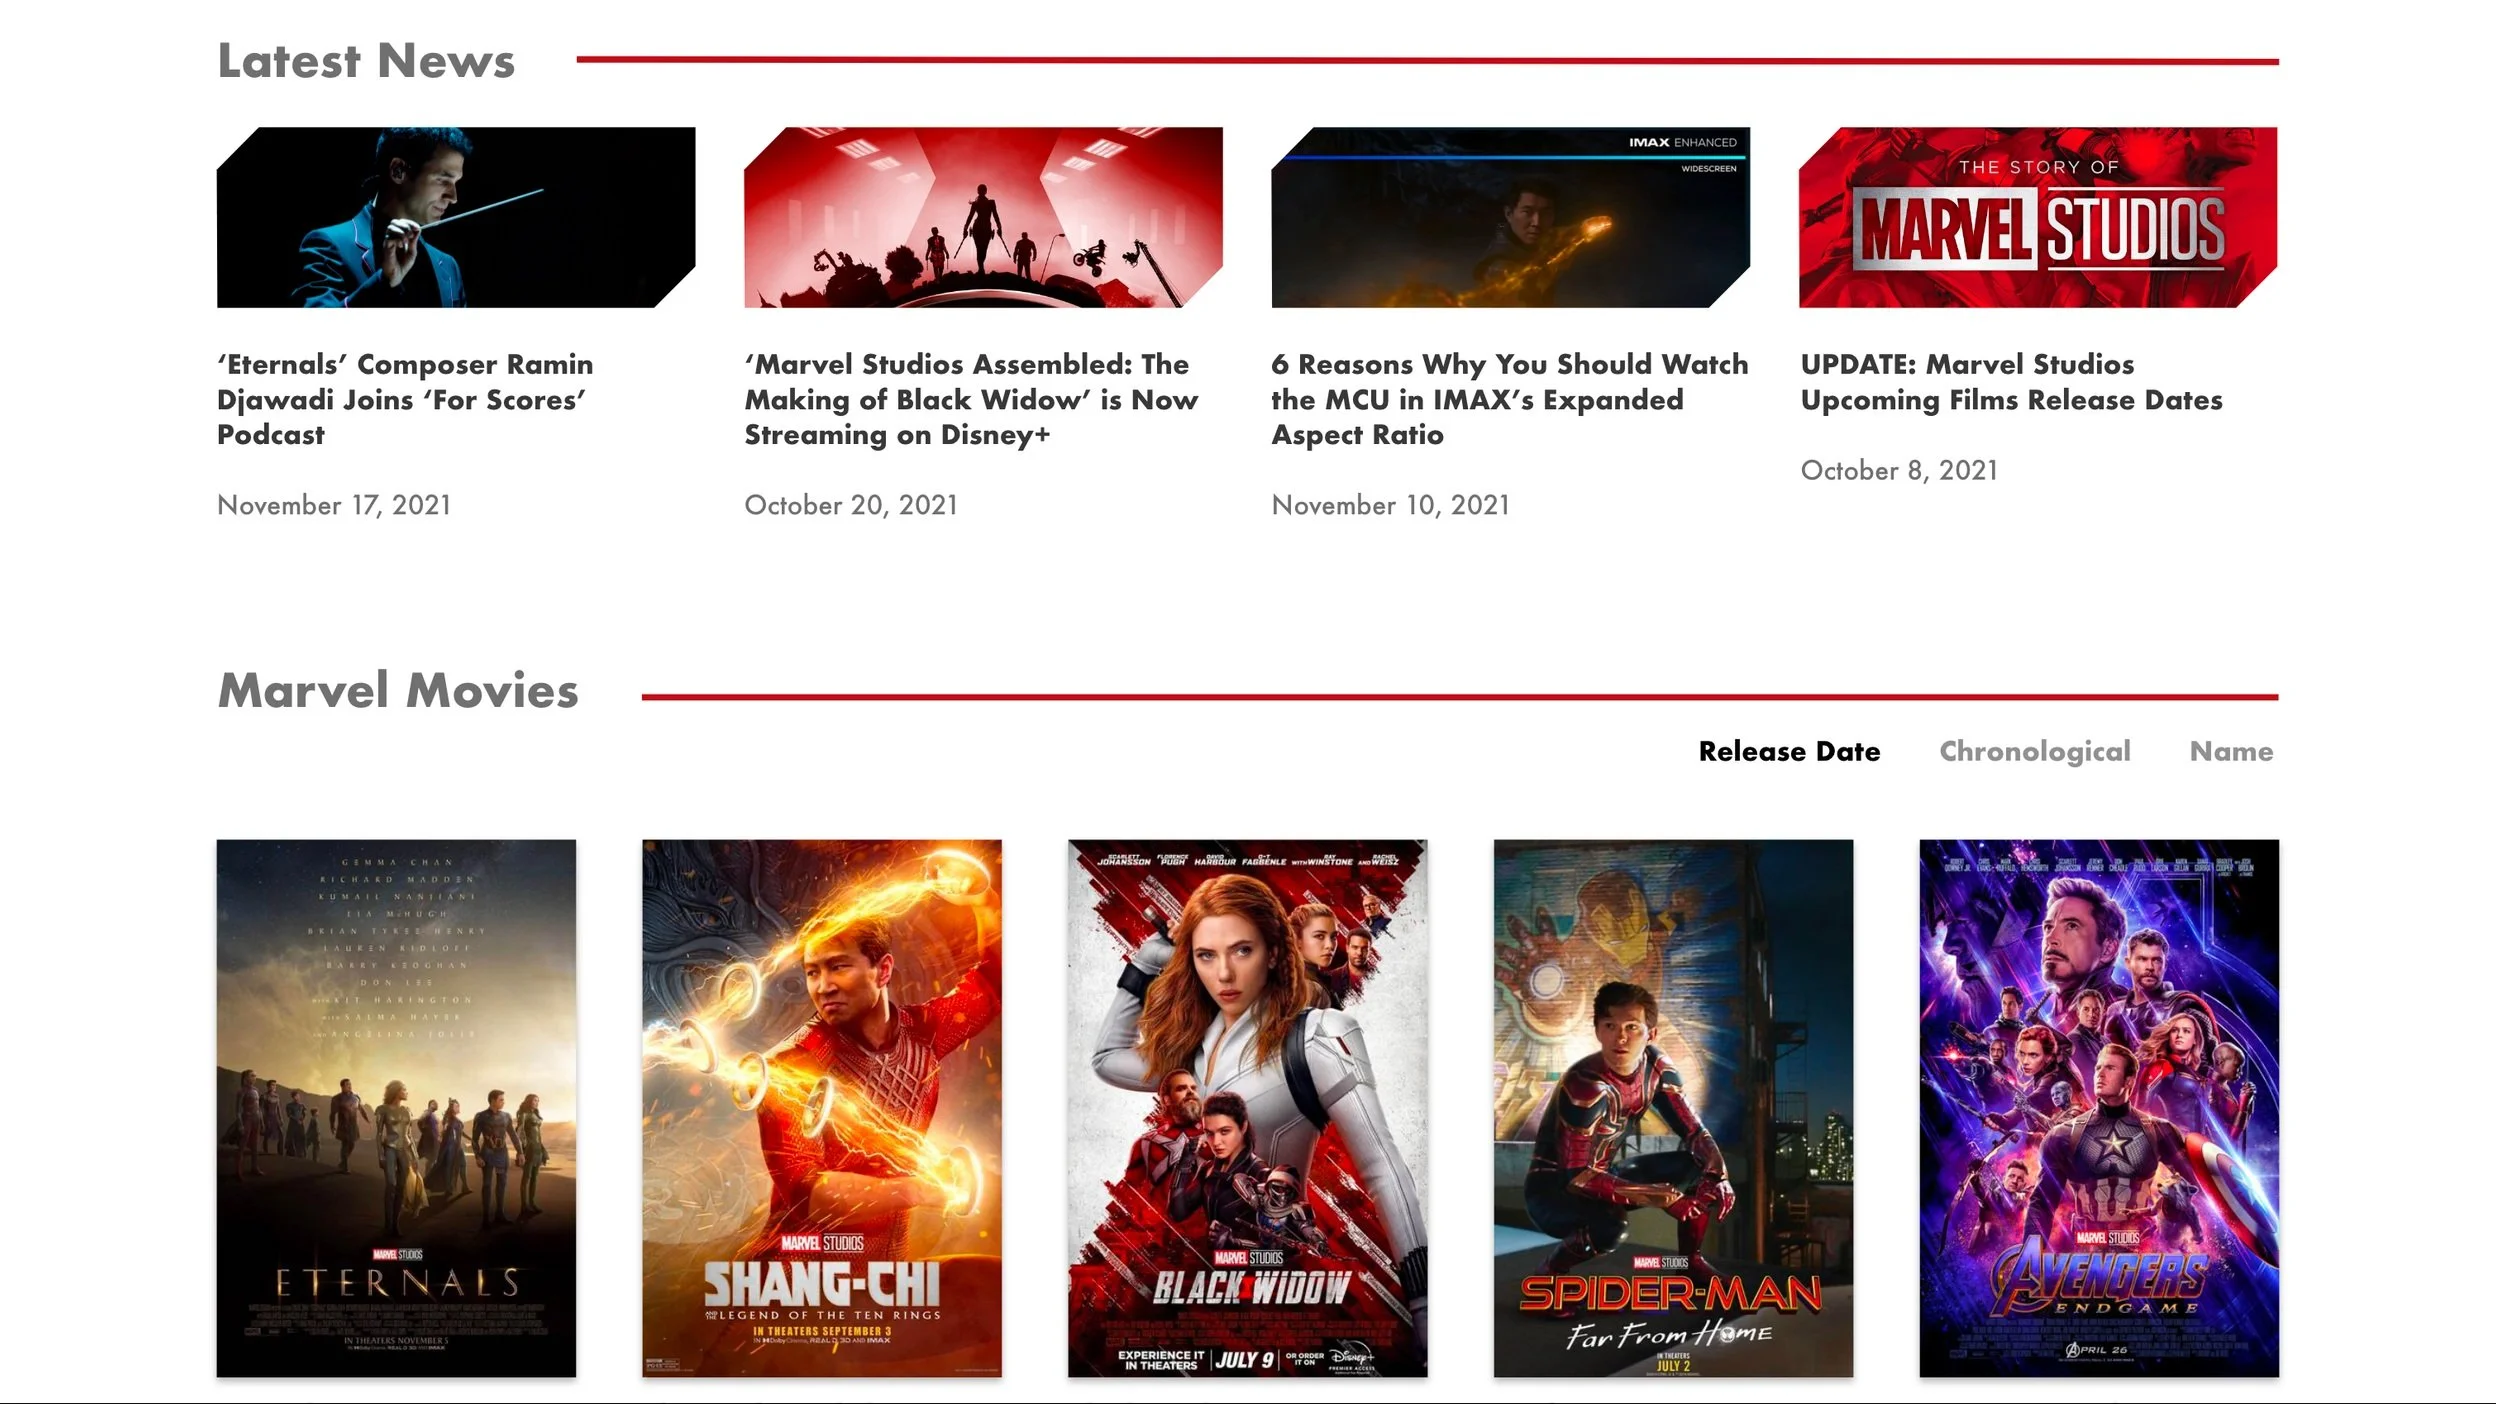Select the Eternals movie poster
Image resolution: width=2496 pixels, height=1404 pixels.
coord(396,1107)
